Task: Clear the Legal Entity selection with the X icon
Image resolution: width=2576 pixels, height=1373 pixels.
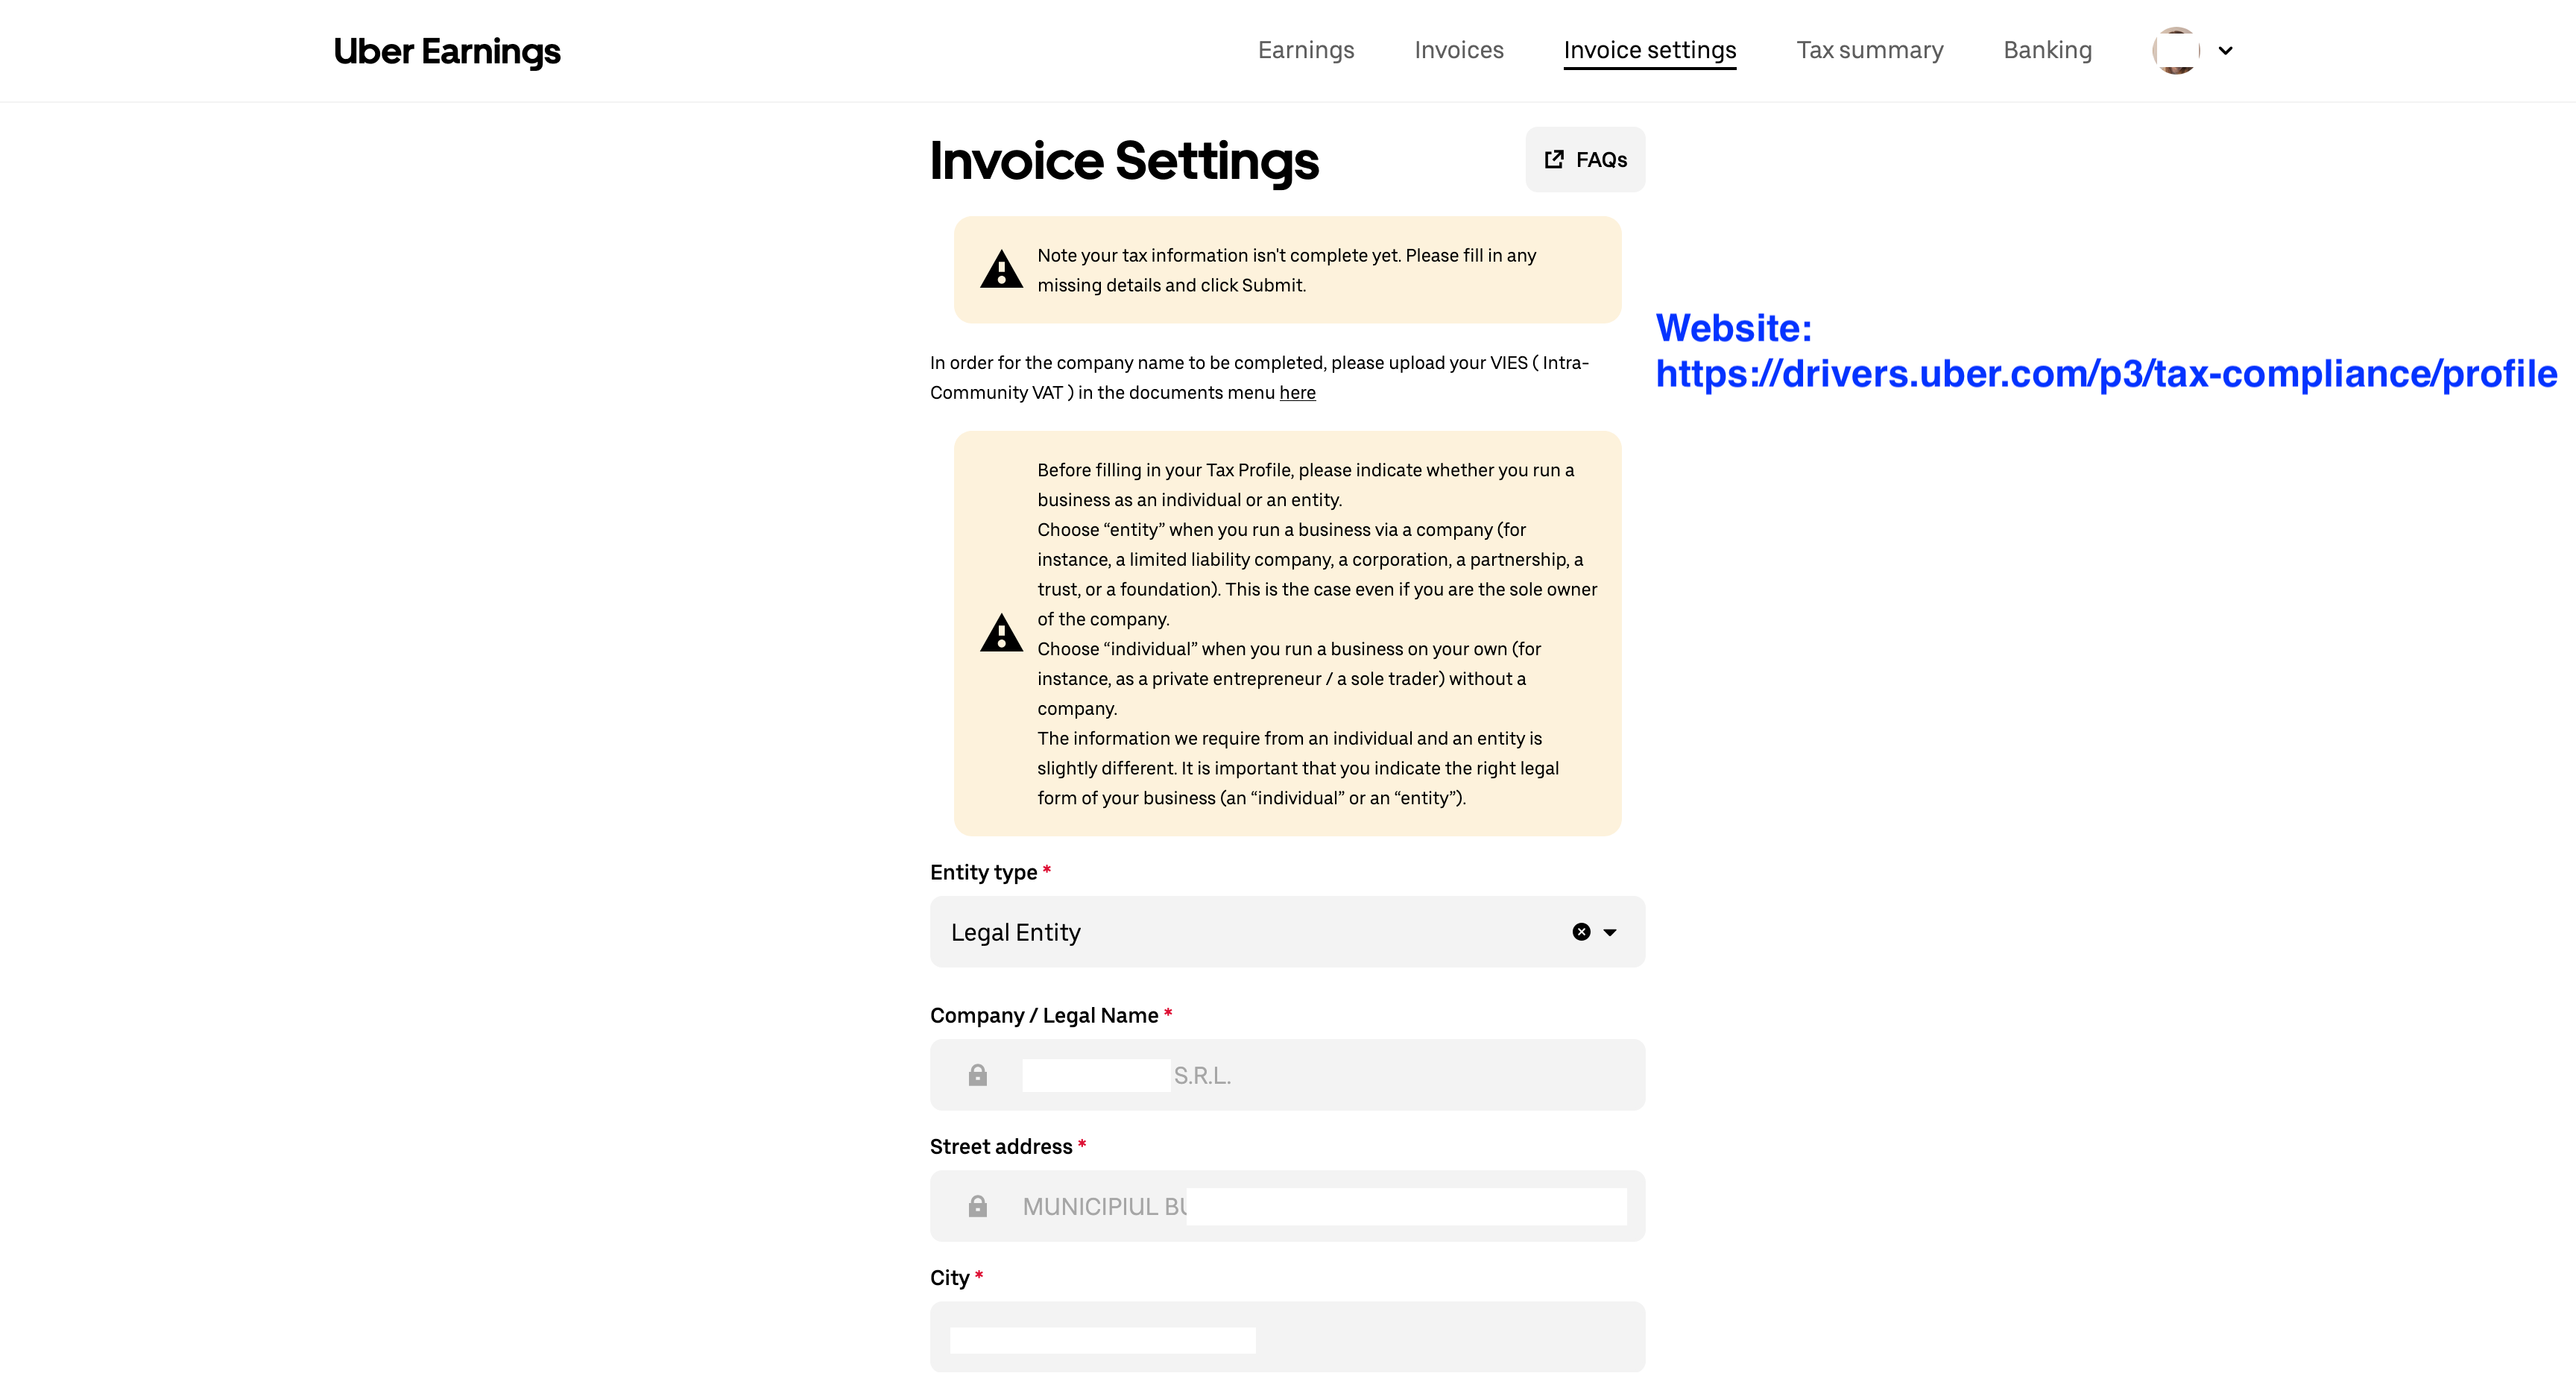Action: tap(1581, 932)
